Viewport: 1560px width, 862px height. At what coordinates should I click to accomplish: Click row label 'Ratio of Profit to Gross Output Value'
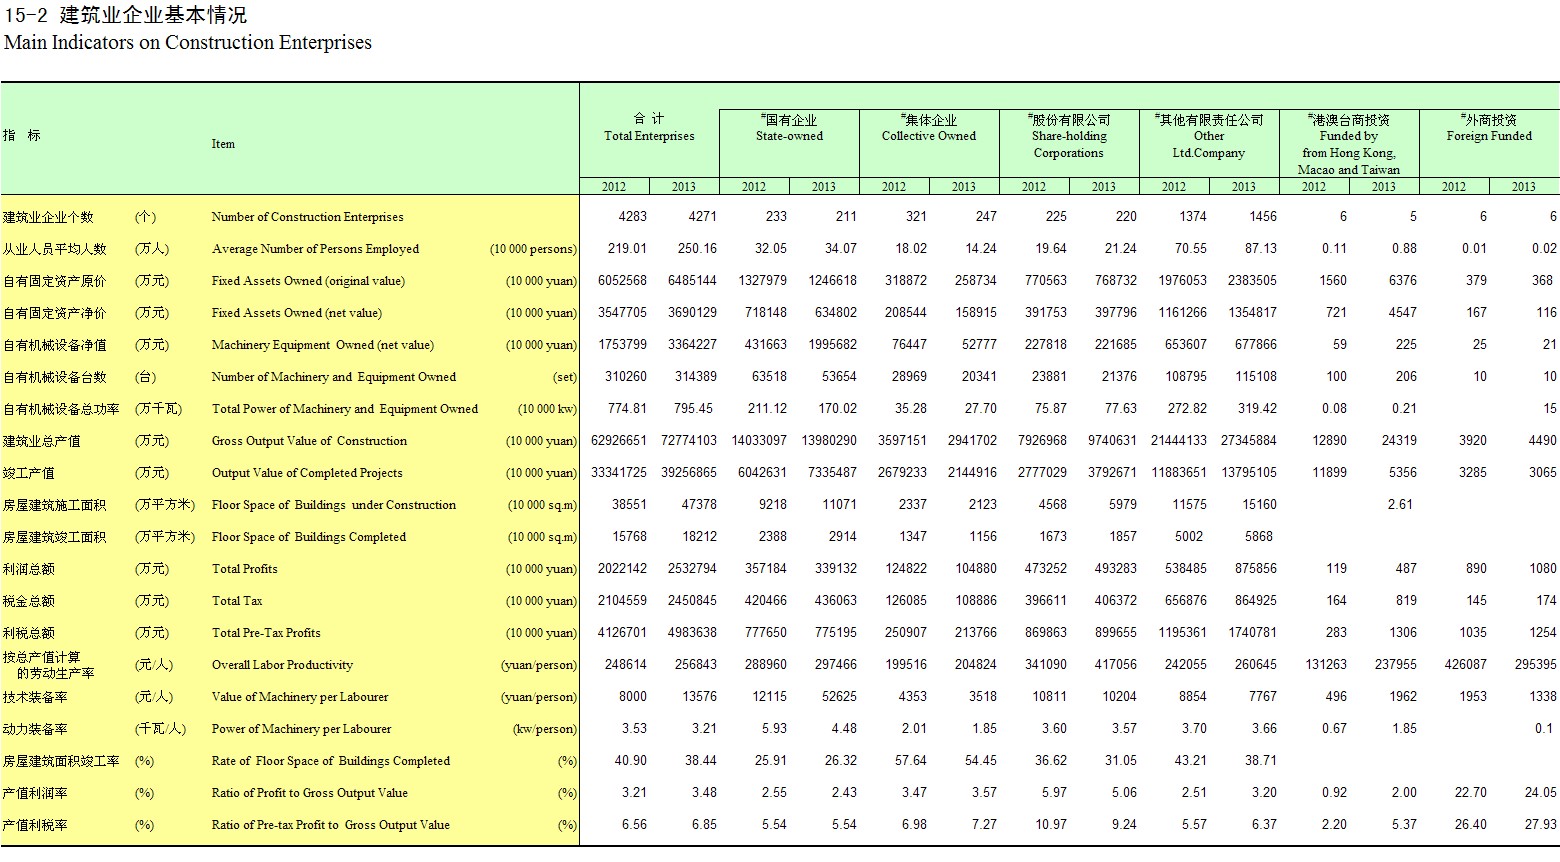310,793
